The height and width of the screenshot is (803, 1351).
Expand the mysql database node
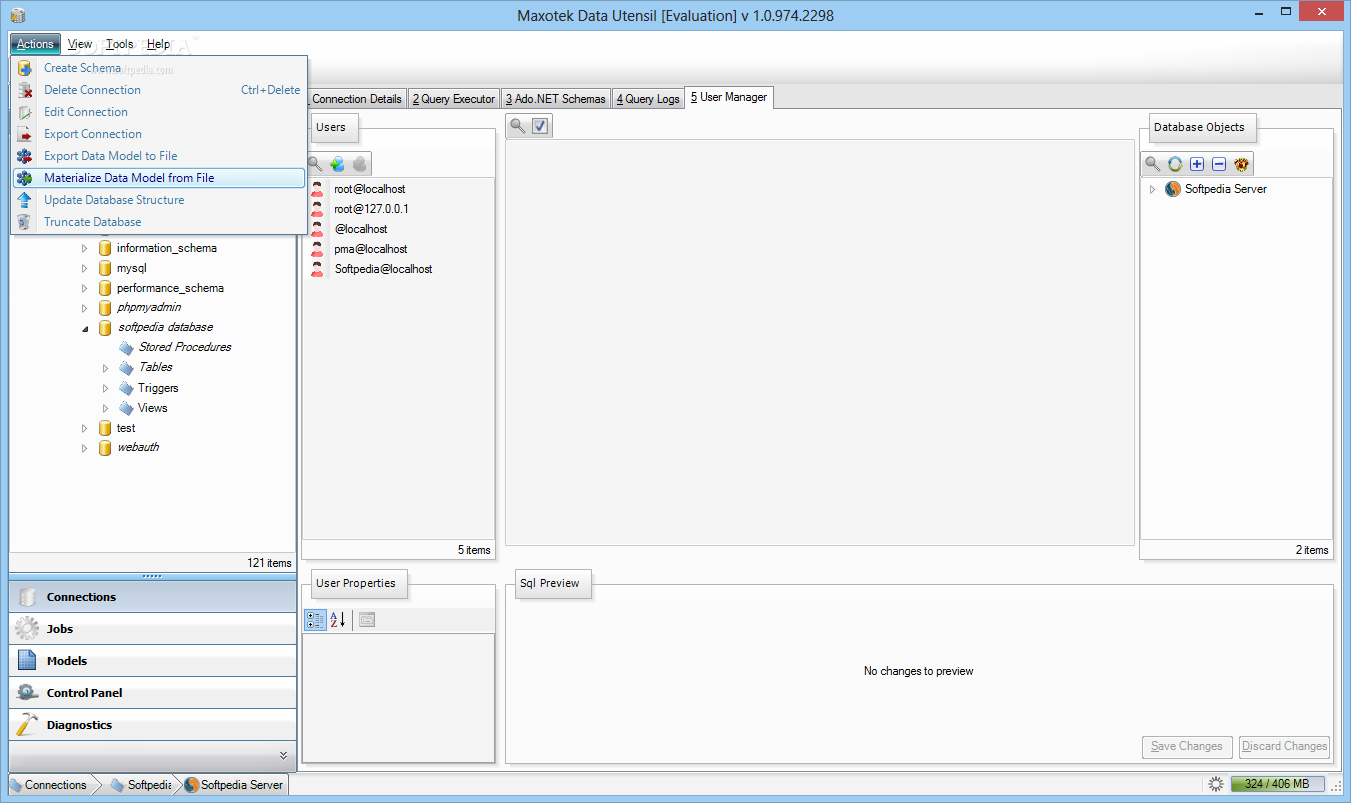[85, 268]
